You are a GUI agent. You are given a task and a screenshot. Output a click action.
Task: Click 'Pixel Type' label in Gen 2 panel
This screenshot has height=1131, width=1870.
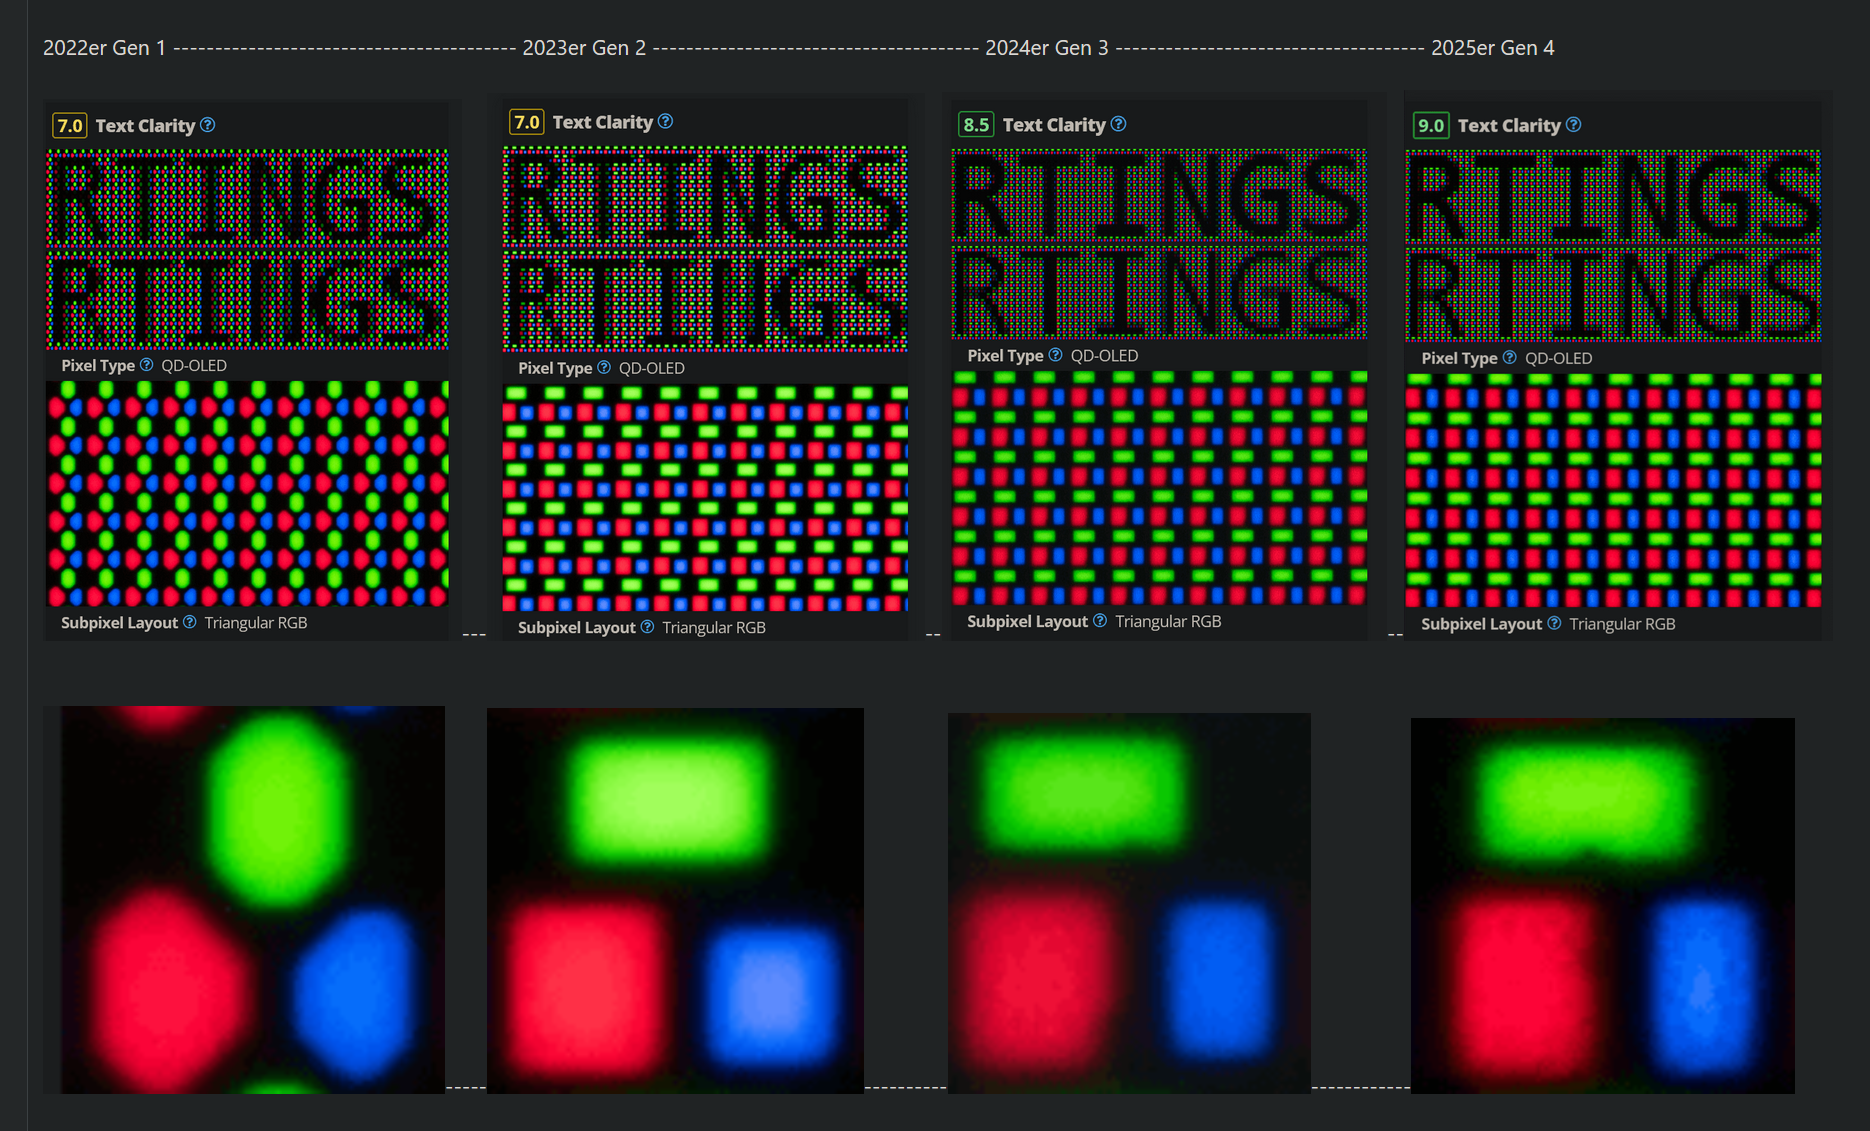pos(555,368)
